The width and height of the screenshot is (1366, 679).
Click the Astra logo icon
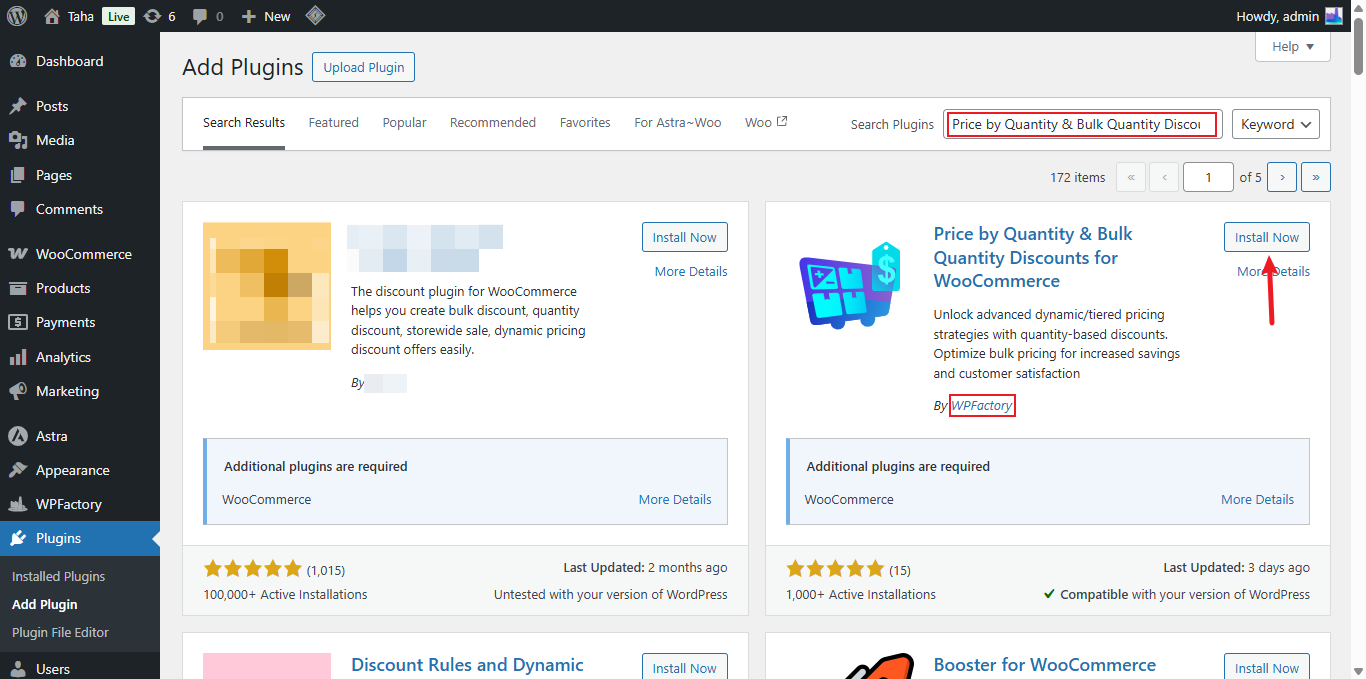[x=17, y=436]
